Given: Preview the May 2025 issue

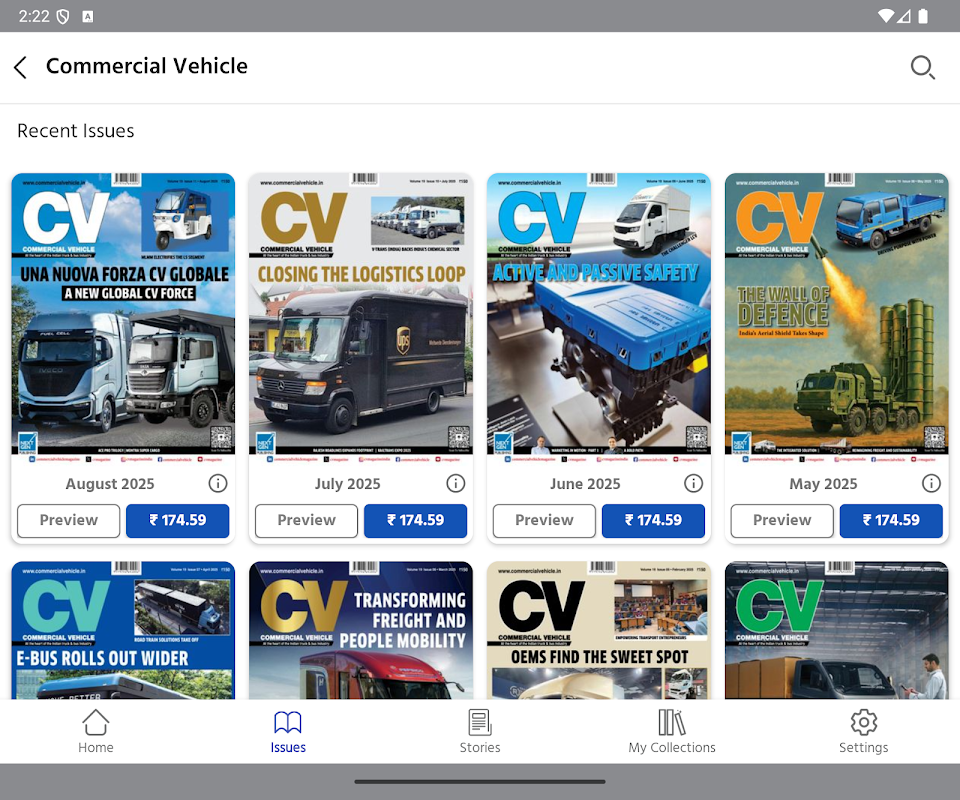Looking at the screenshot, I should tap(782, 521).
